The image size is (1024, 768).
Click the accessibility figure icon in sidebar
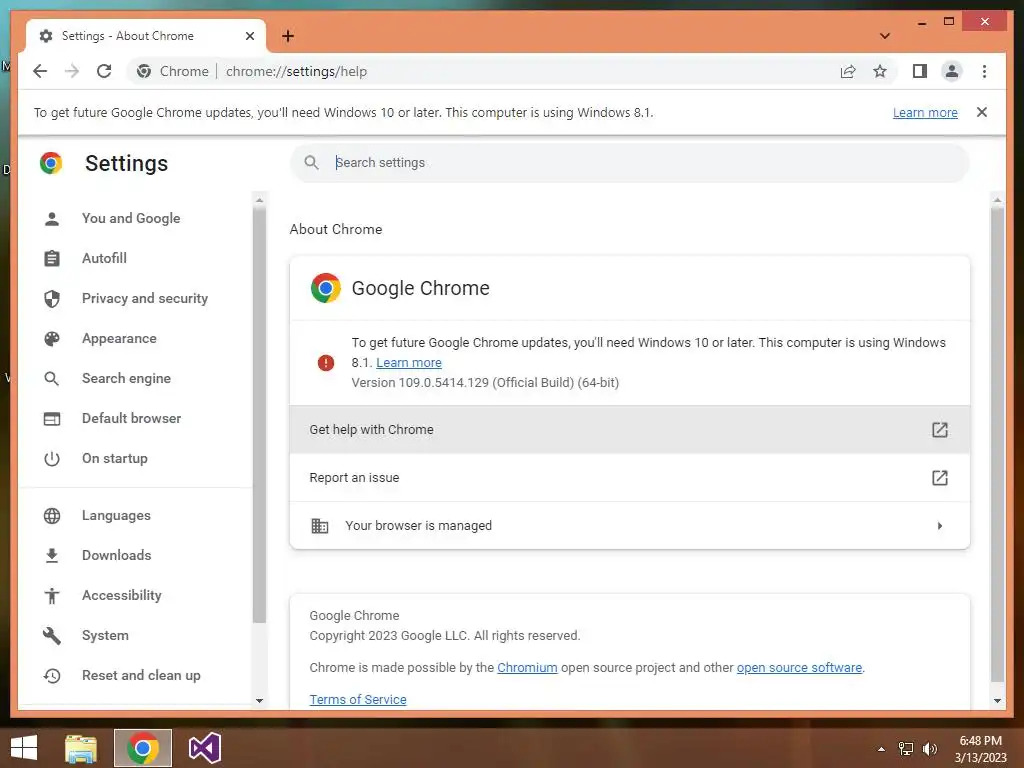pyautogui.click(x=52, y=596)
